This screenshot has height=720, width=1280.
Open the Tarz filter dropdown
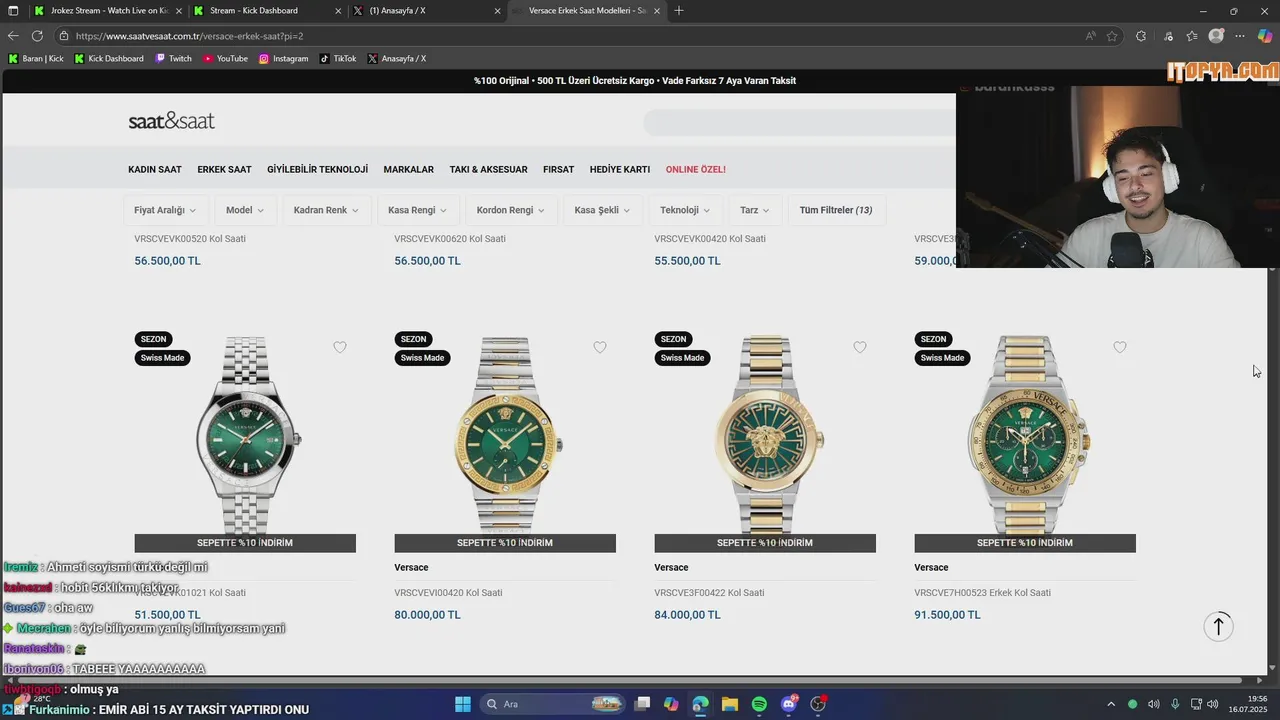point(755,210)
